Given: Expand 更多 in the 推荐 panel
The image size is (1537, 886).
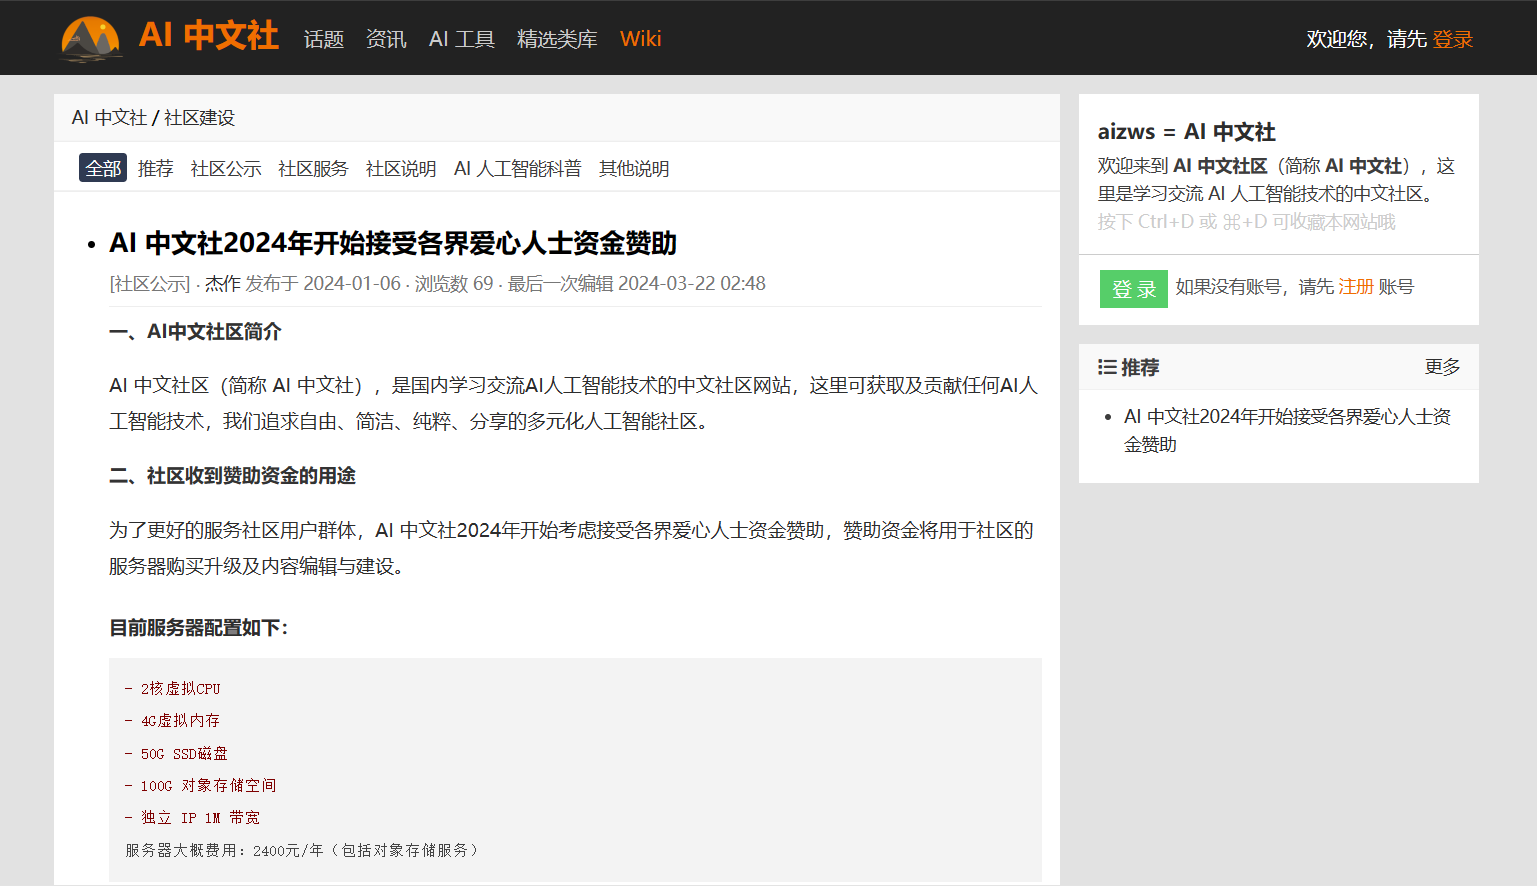Looking at the screenshot, I should [1442, 367].
